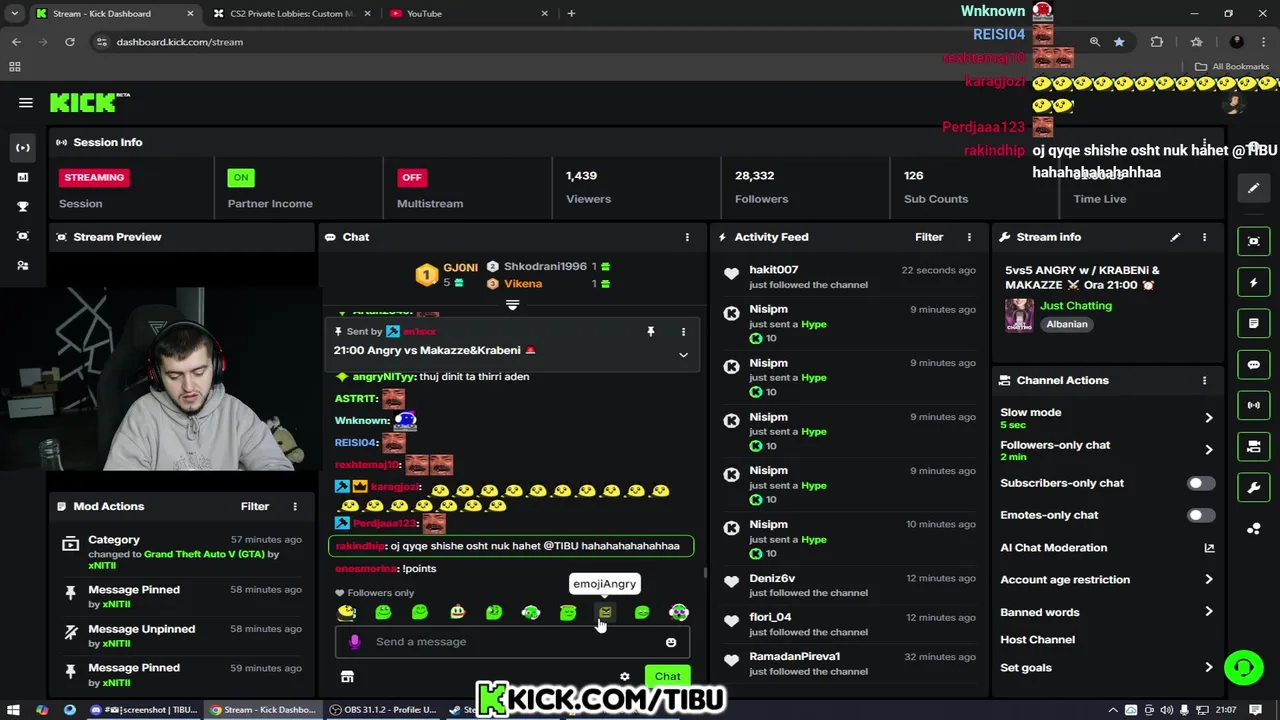This screenshot has width=1280, height=720.
Task: Click hakit007 in Activity Feed
Action: [x=773, y=270]
